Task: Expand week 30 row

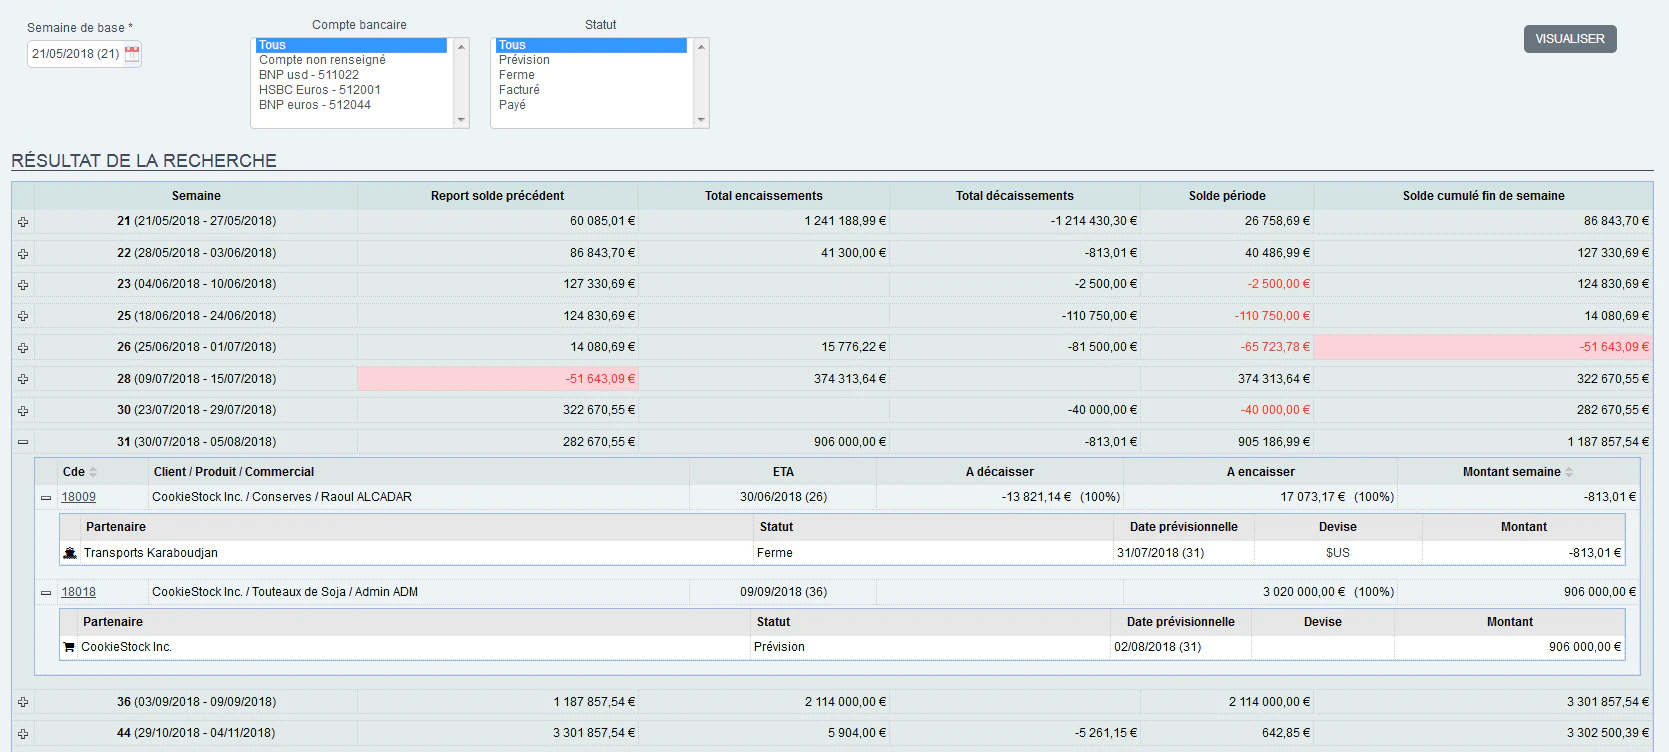Action: click(x=23, y=411)
